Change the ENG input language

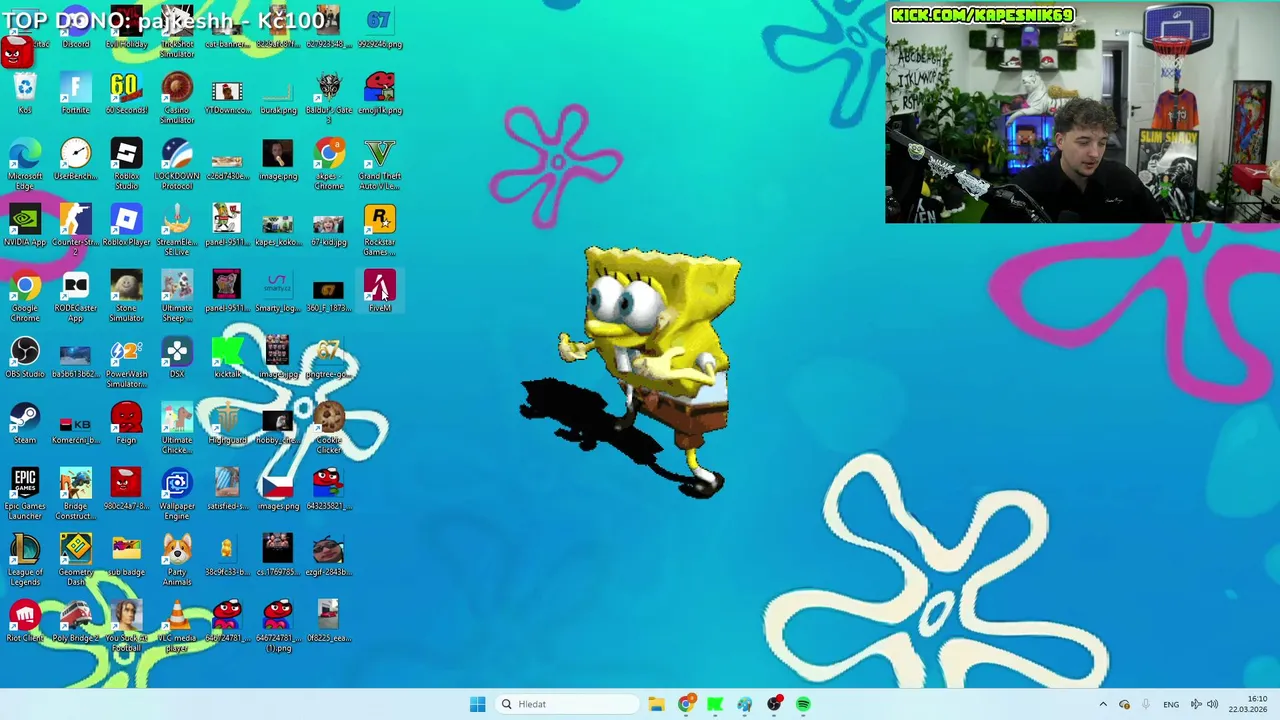pos(1170,704)
